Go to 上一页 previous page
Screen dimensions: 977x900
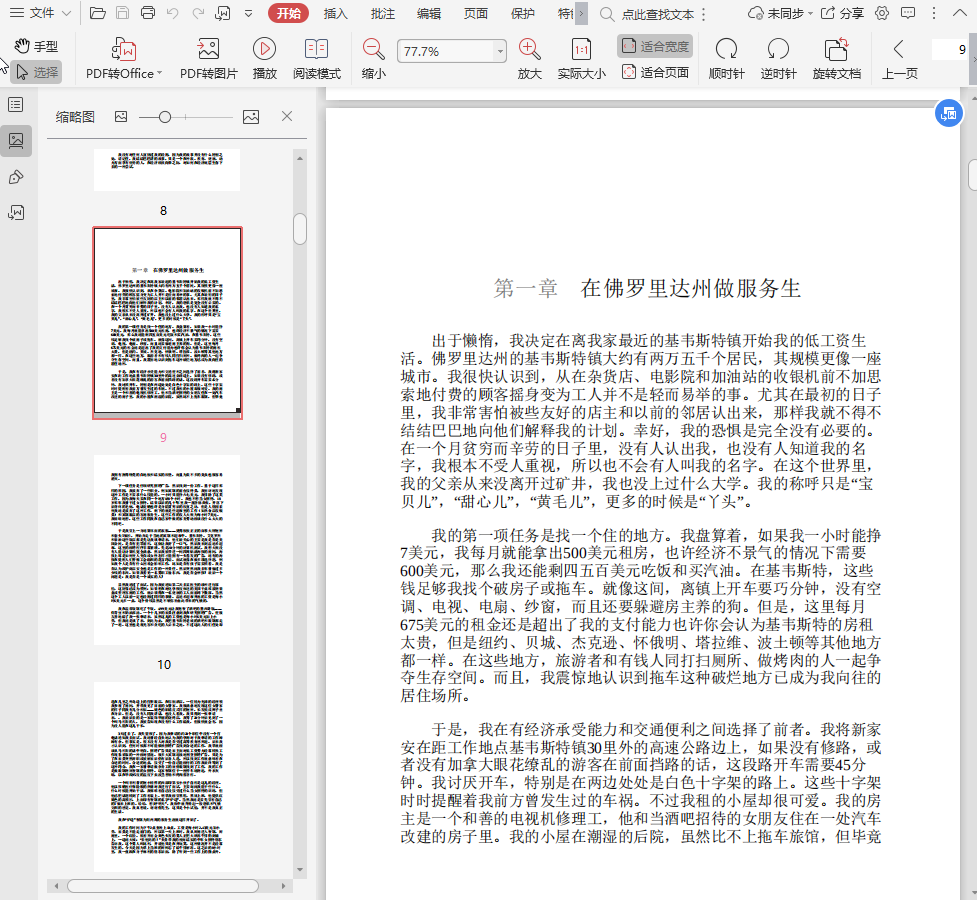[899, 59]
